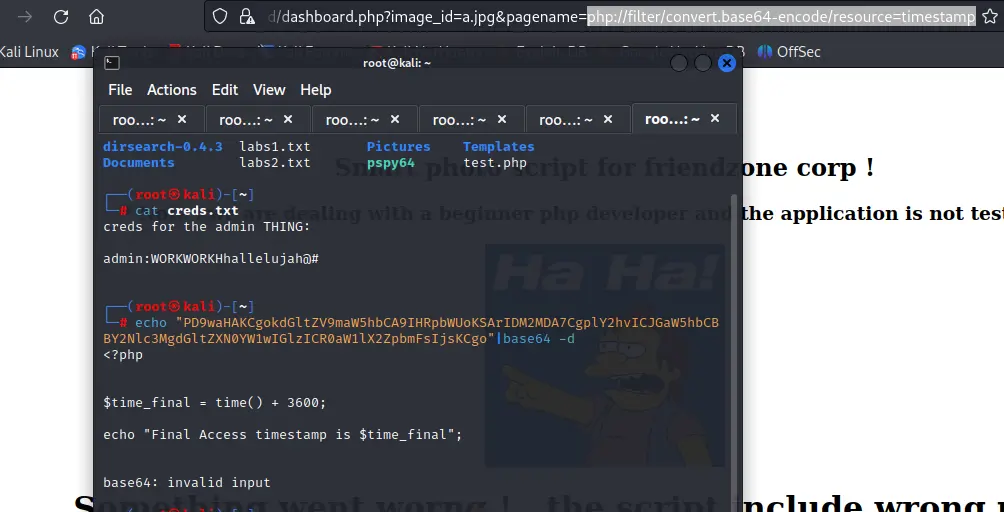Click the labs1.txt file name
The image size is (1004, 512).
[x=275, y=147]
